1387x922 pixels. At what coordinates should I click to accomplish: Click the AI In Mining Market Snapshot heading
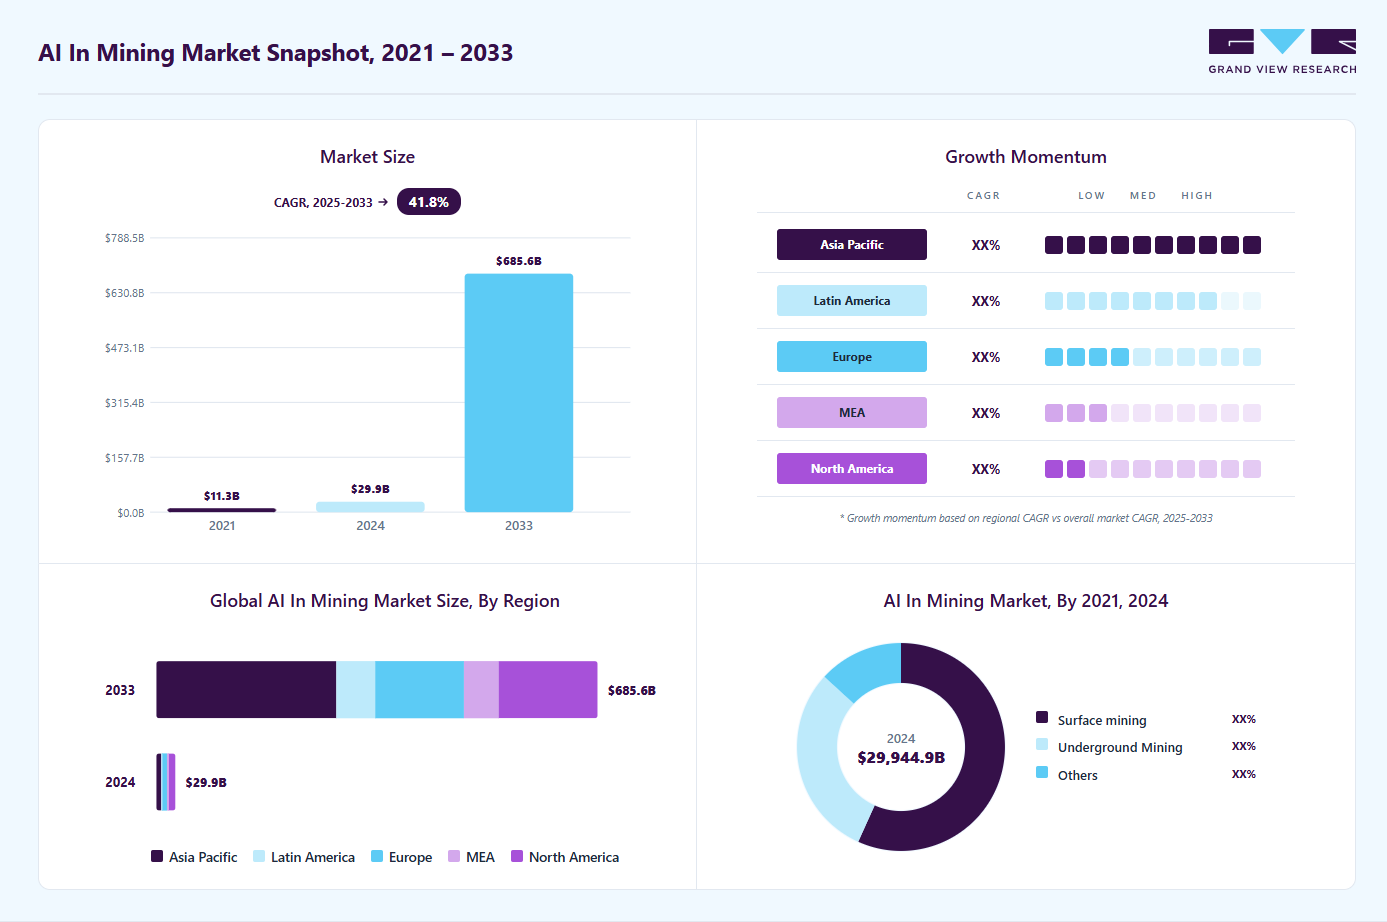click(276, 53)
